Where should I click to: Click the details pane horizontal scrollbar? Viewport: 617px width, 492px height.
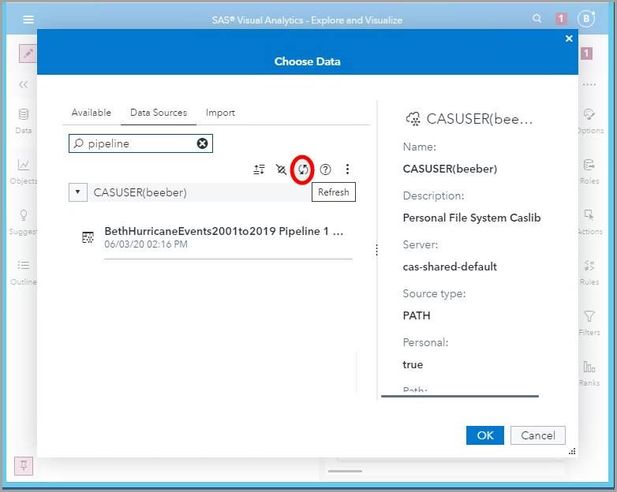[x=460, y=396]
